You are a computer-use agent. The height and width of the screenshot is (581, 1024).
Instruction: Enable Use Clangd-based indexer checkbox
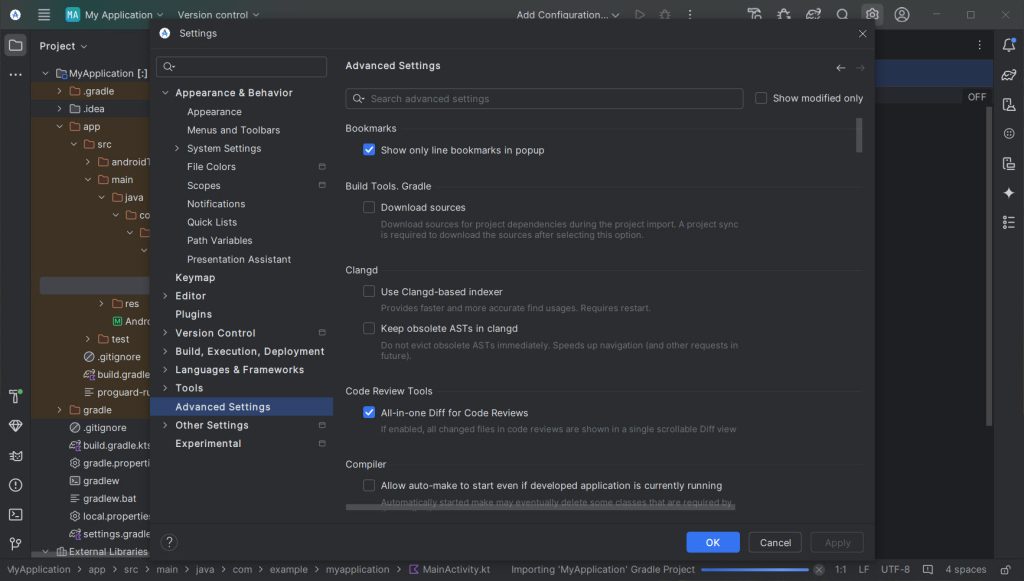(x=369, y=292)
